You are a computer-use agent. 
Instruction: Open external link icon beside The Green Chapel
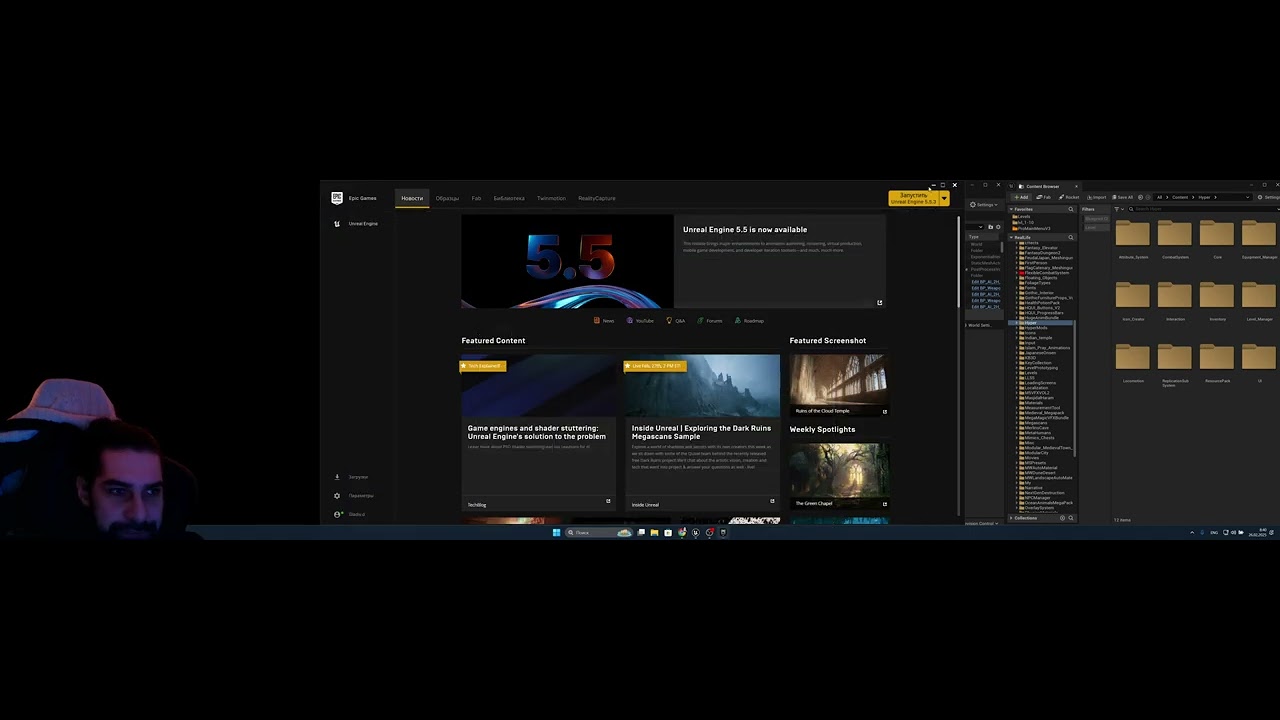coord(884,503)
